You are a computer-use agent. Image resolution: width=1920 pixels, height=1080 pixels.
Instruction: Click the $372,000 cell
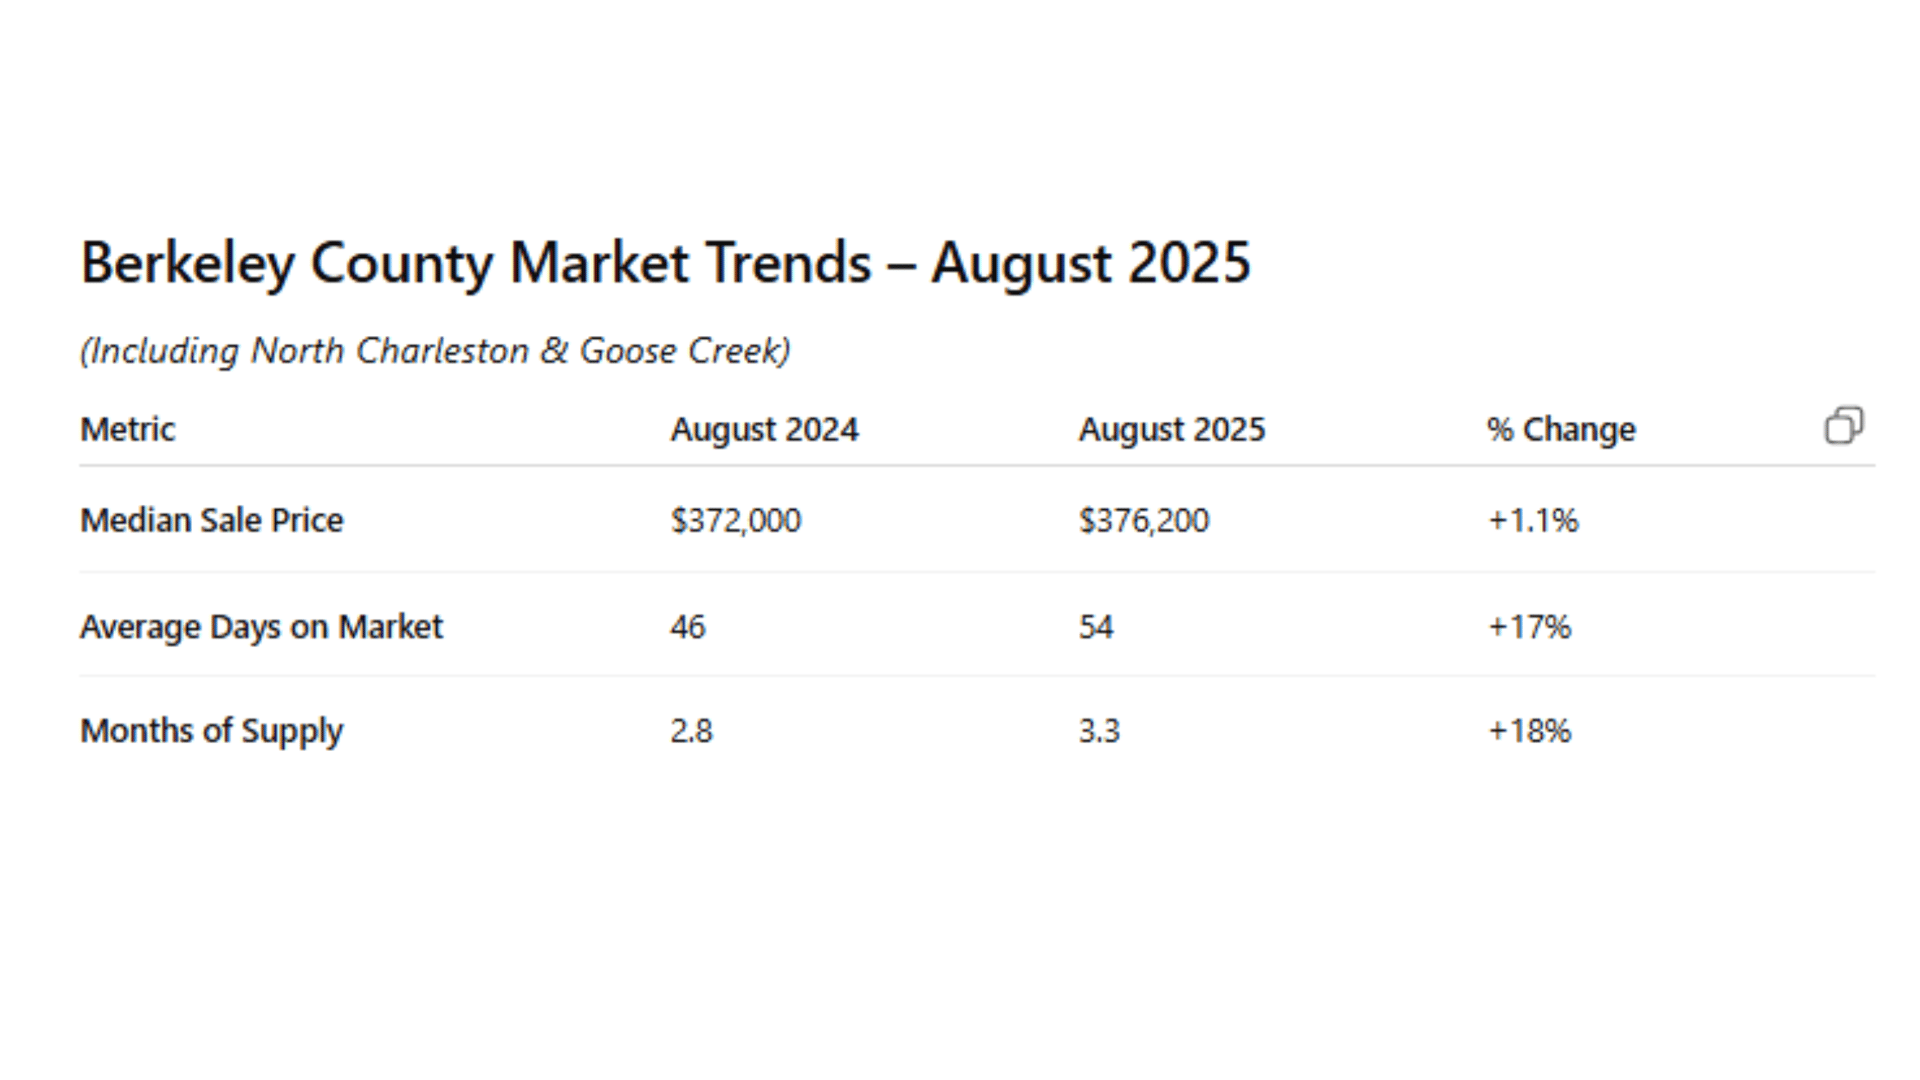(x=735, y=520)
